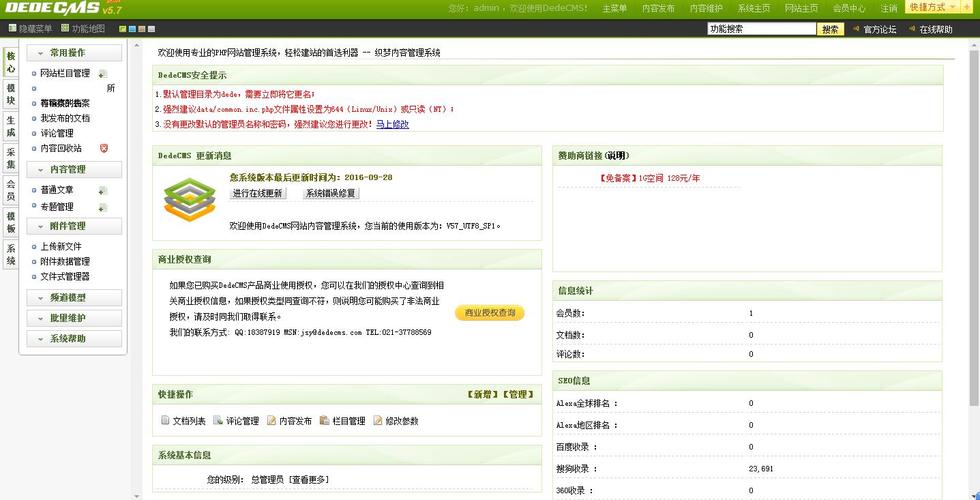Click the add icon next to 网站栏目管理
The image size is (980, 500).
[x=102, y=74]
